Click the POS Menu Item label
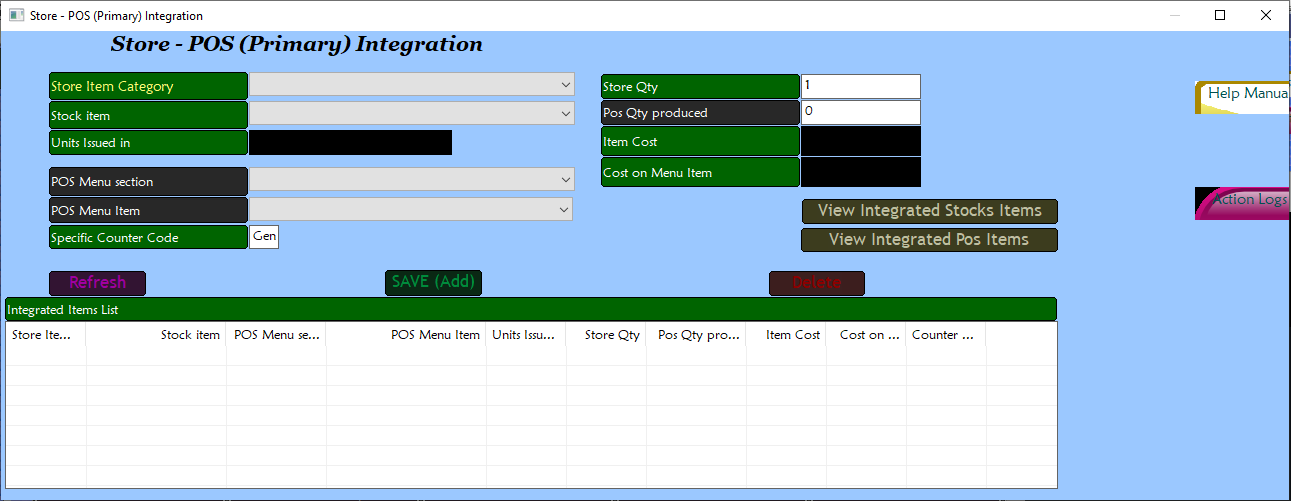The height and width of the screenshot is (501, 1291). (x=148, y=211)
